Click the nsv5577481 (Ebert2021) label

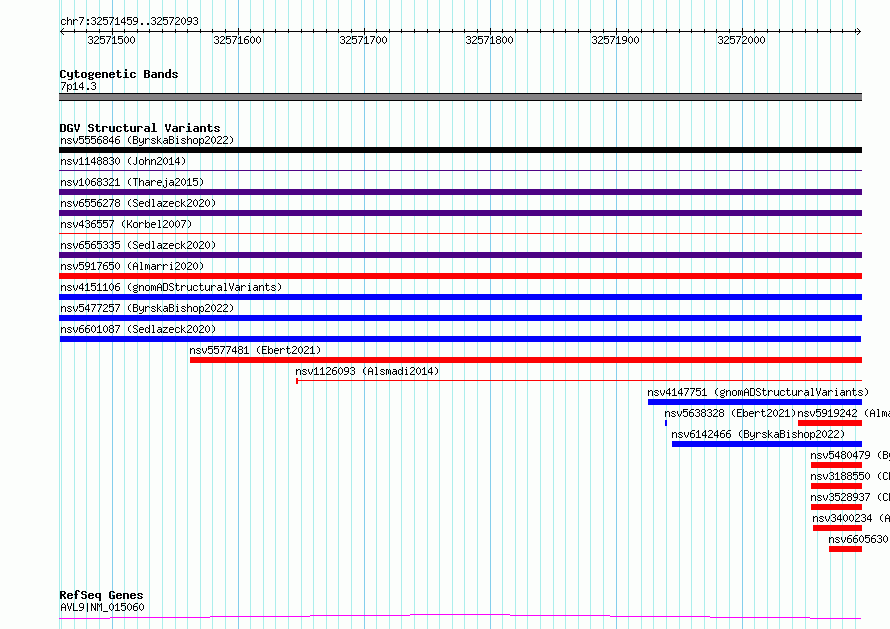click(255, 350)
